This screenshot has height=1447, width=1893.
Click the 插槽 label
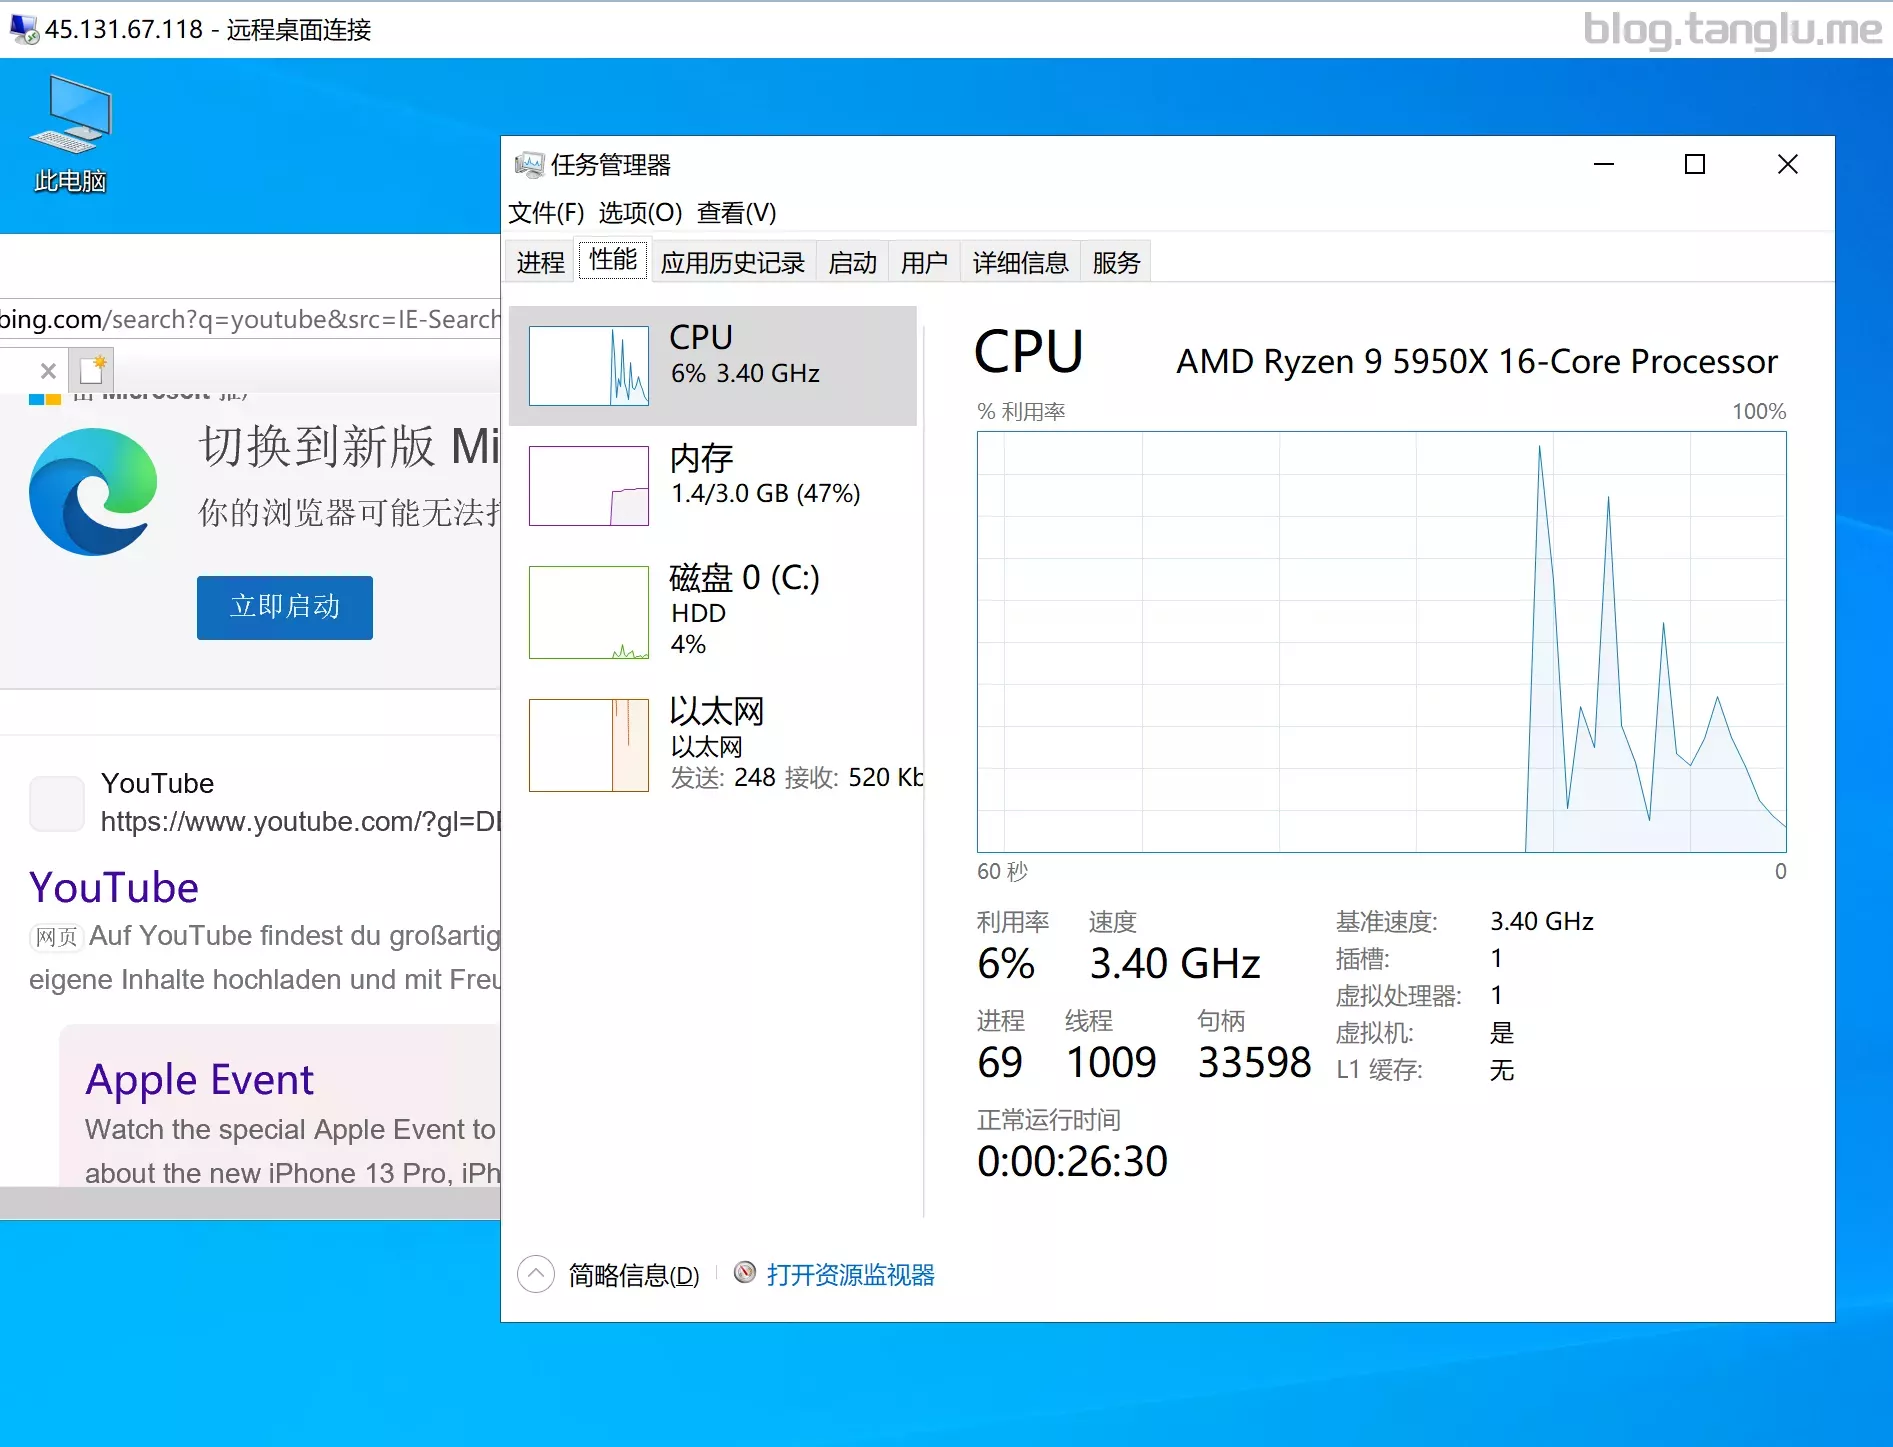[x=1362, y=958]
